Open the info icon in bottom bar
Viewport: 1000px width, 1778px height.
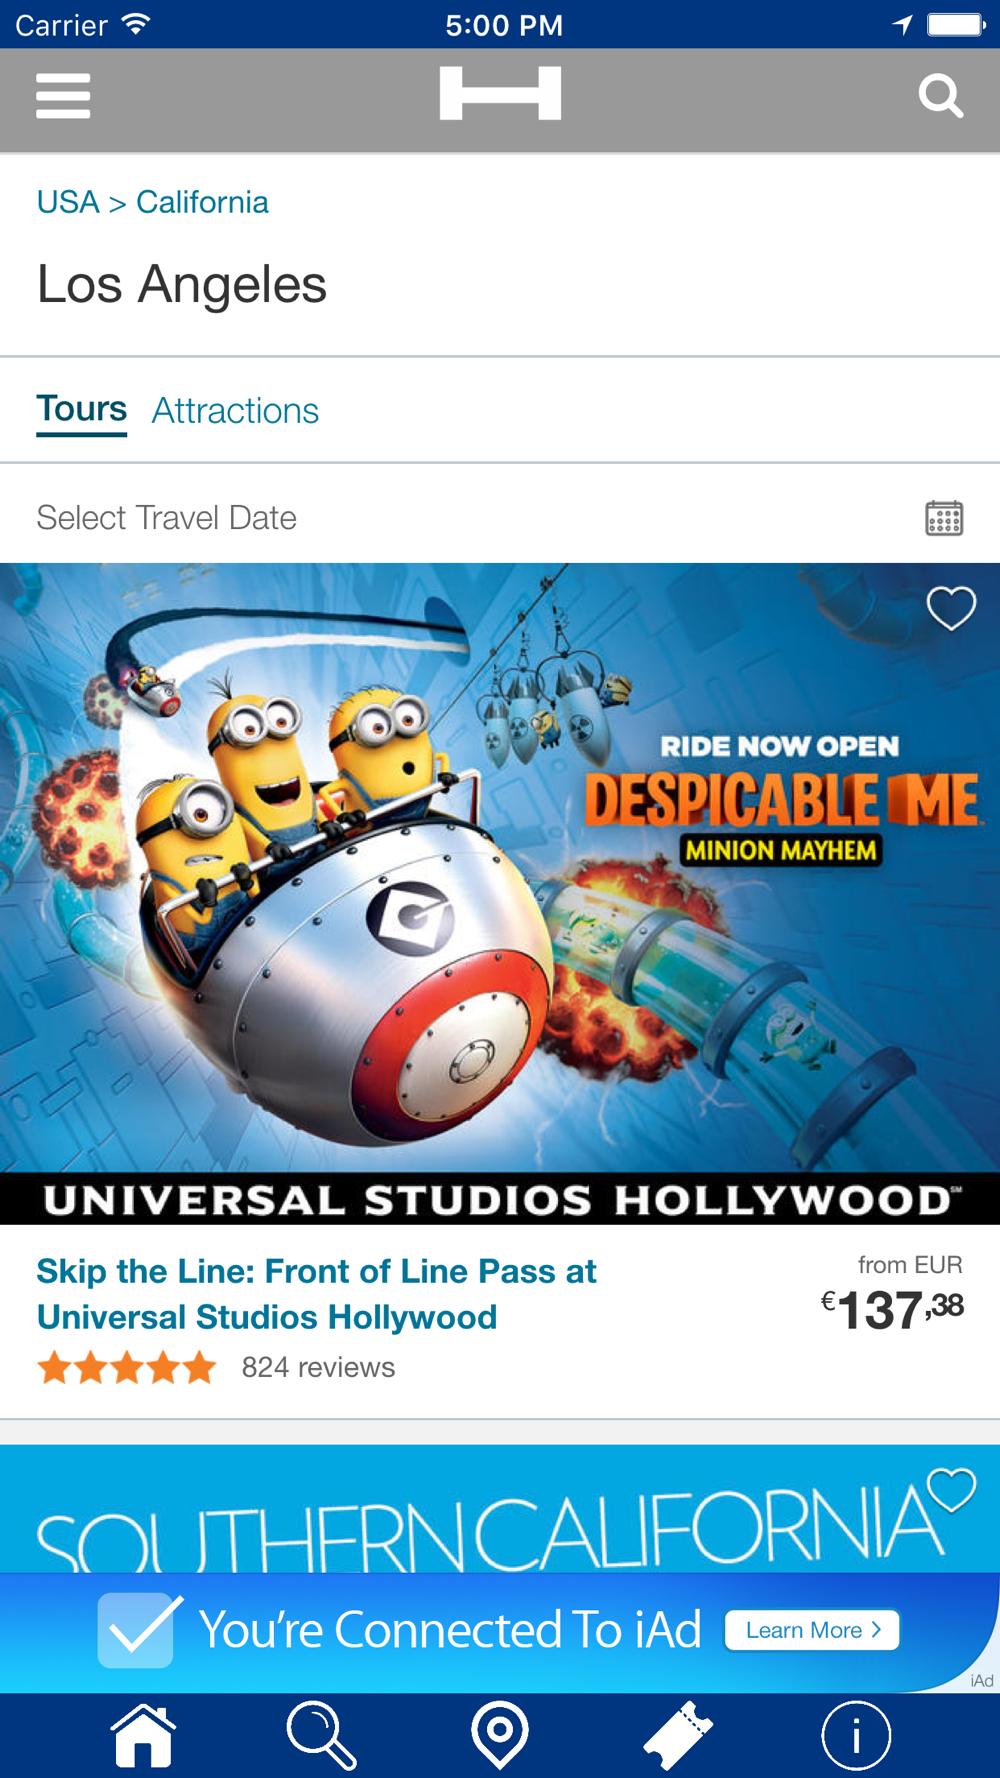(x=856, y=1735)
